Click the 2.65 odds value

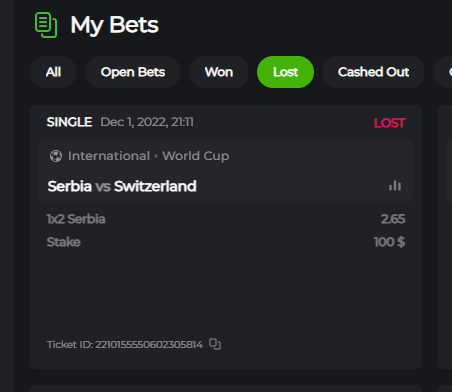tap(393, 219)
